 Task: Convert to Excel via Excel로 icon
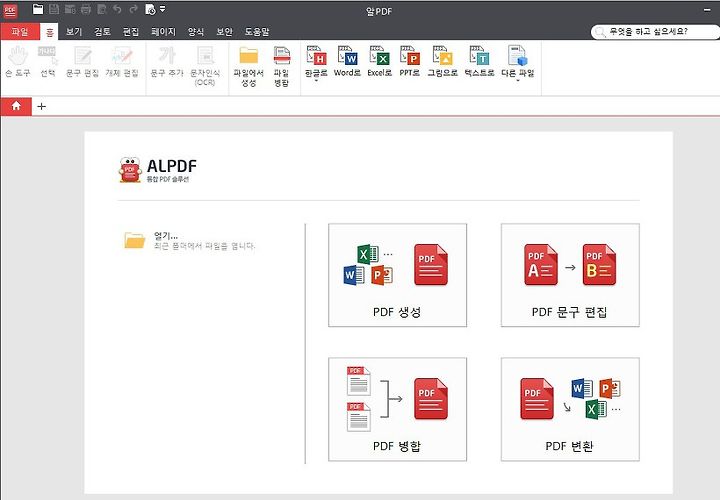[x=380, y=61]
